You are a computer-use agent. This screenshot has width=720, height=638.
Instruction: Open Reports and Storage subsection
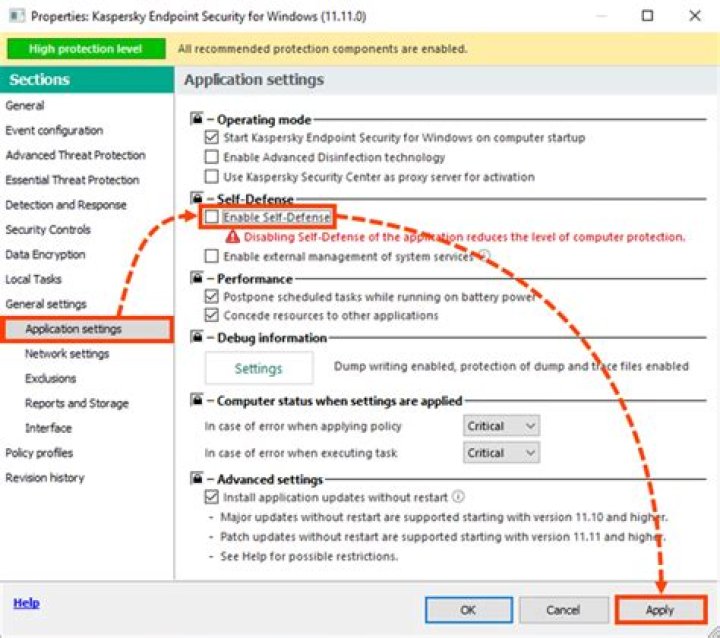[x=77, y=403]
